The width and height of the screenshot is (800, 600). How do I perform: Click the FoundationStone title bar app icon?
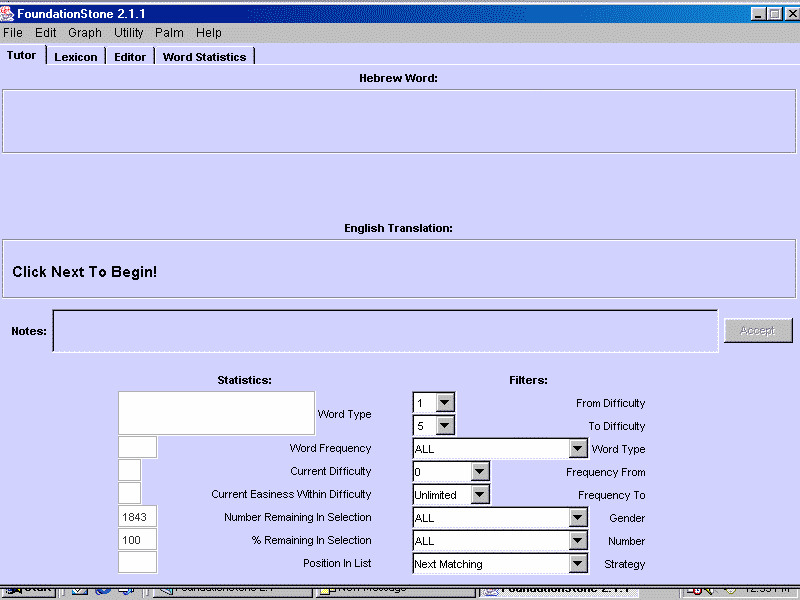pos(8,14)
